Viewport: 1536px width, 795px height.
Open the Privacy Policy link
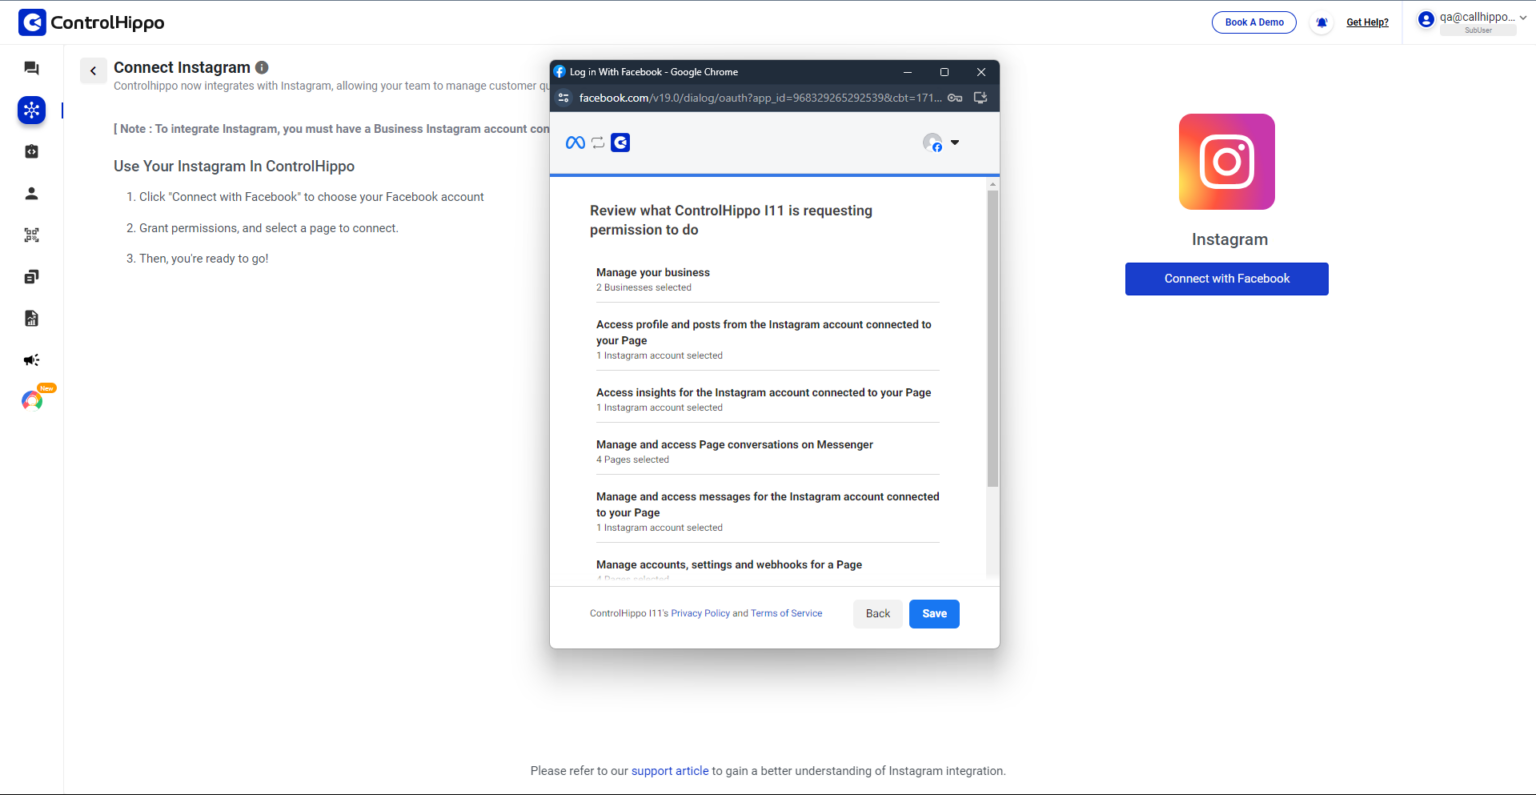(700, 614)
